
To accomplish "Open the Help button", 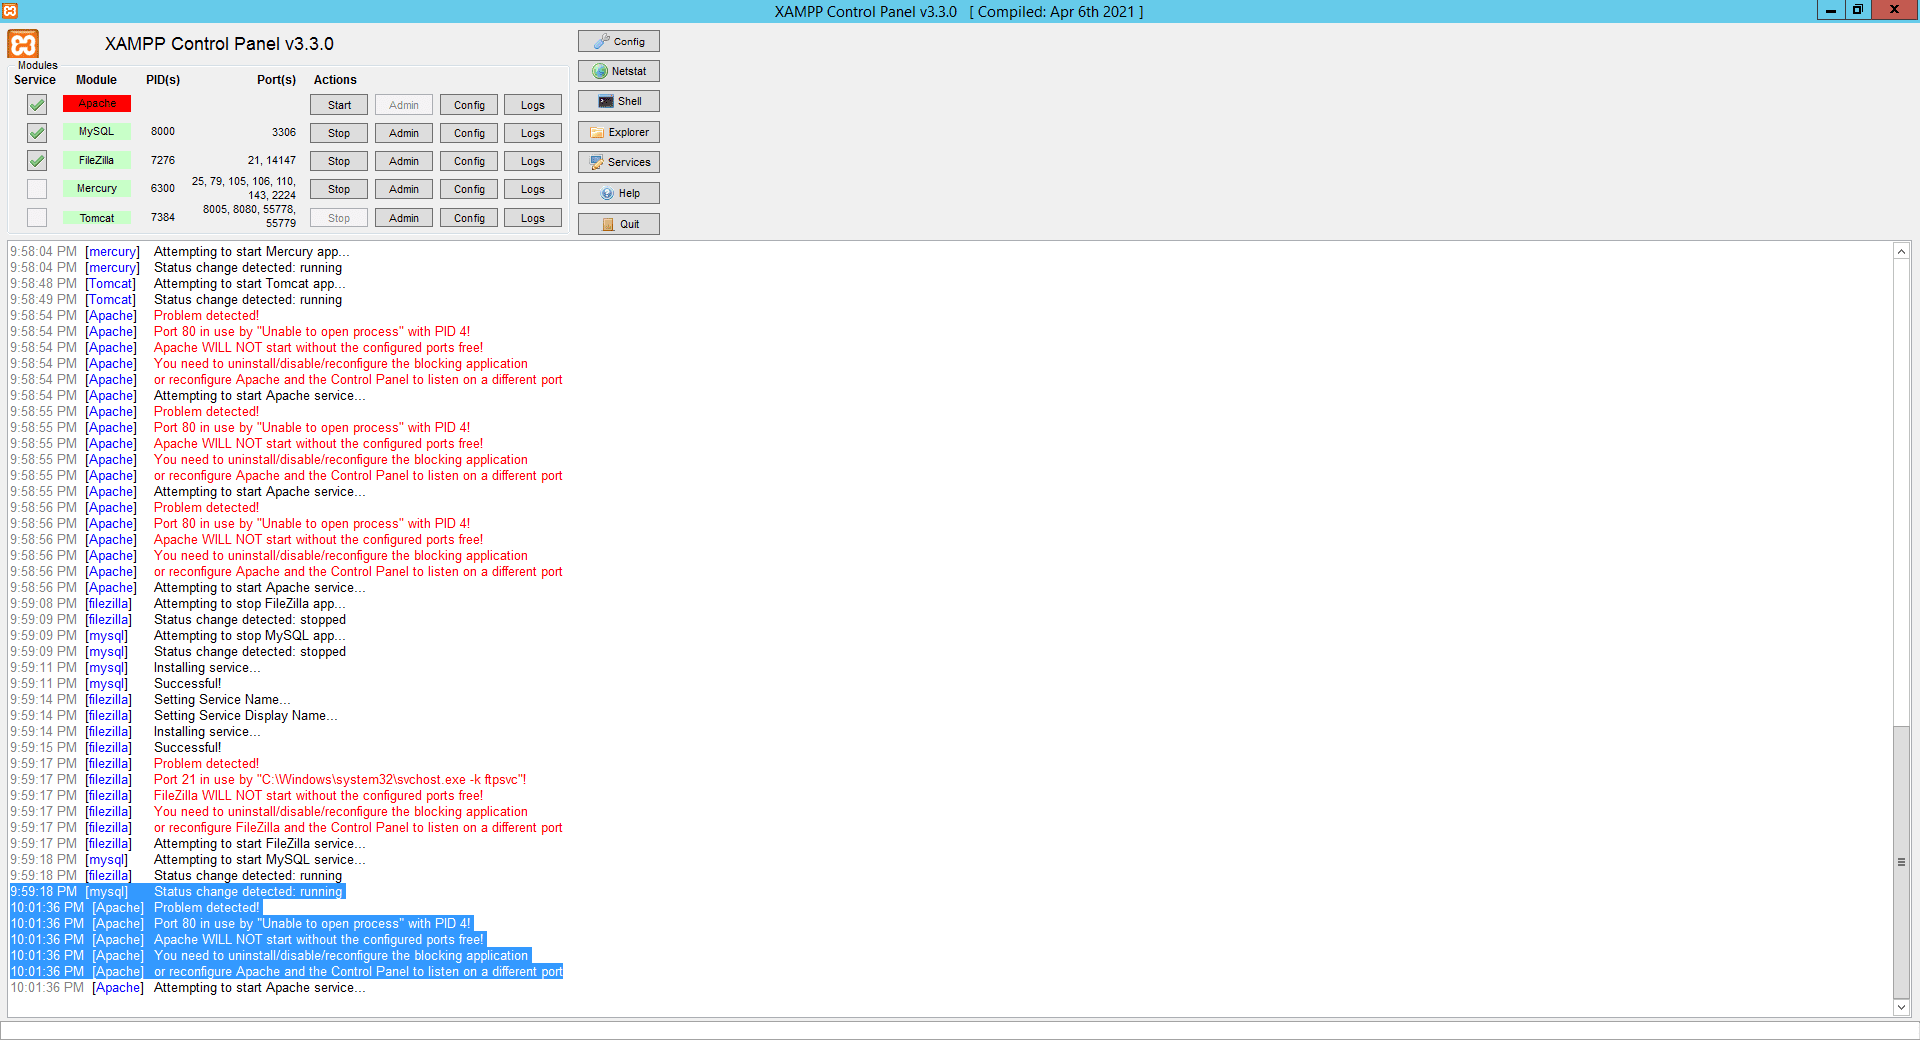I will click(619, 193).
